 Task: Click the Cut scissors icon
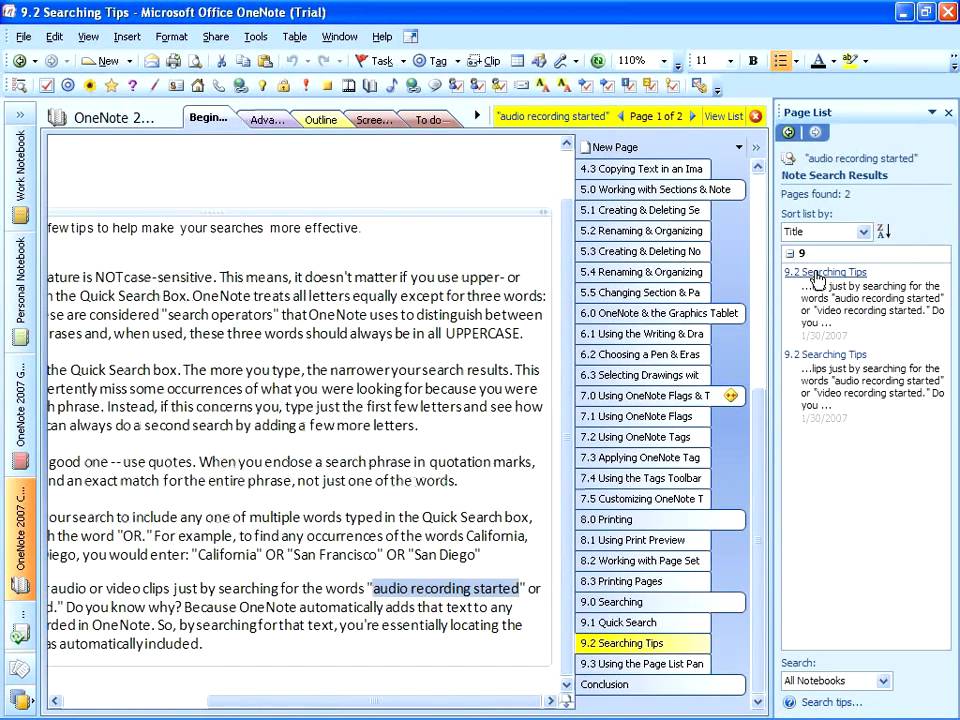pos(222,61)
